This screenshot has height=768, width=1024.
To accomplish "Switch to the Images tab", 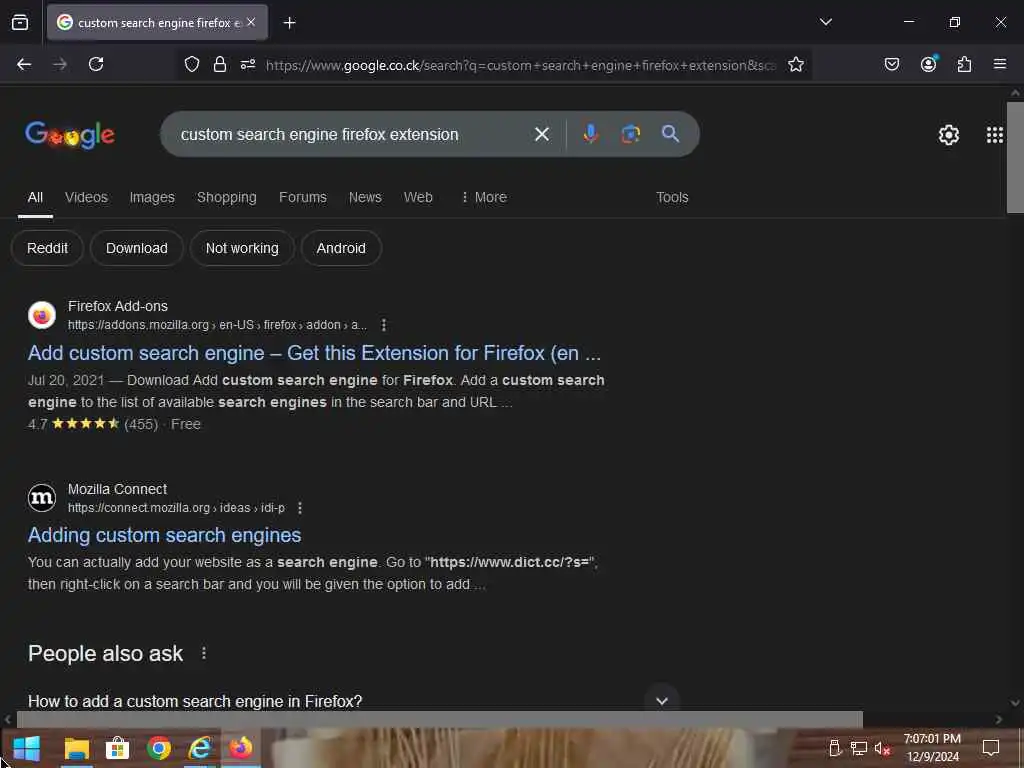I will point(152,197).
